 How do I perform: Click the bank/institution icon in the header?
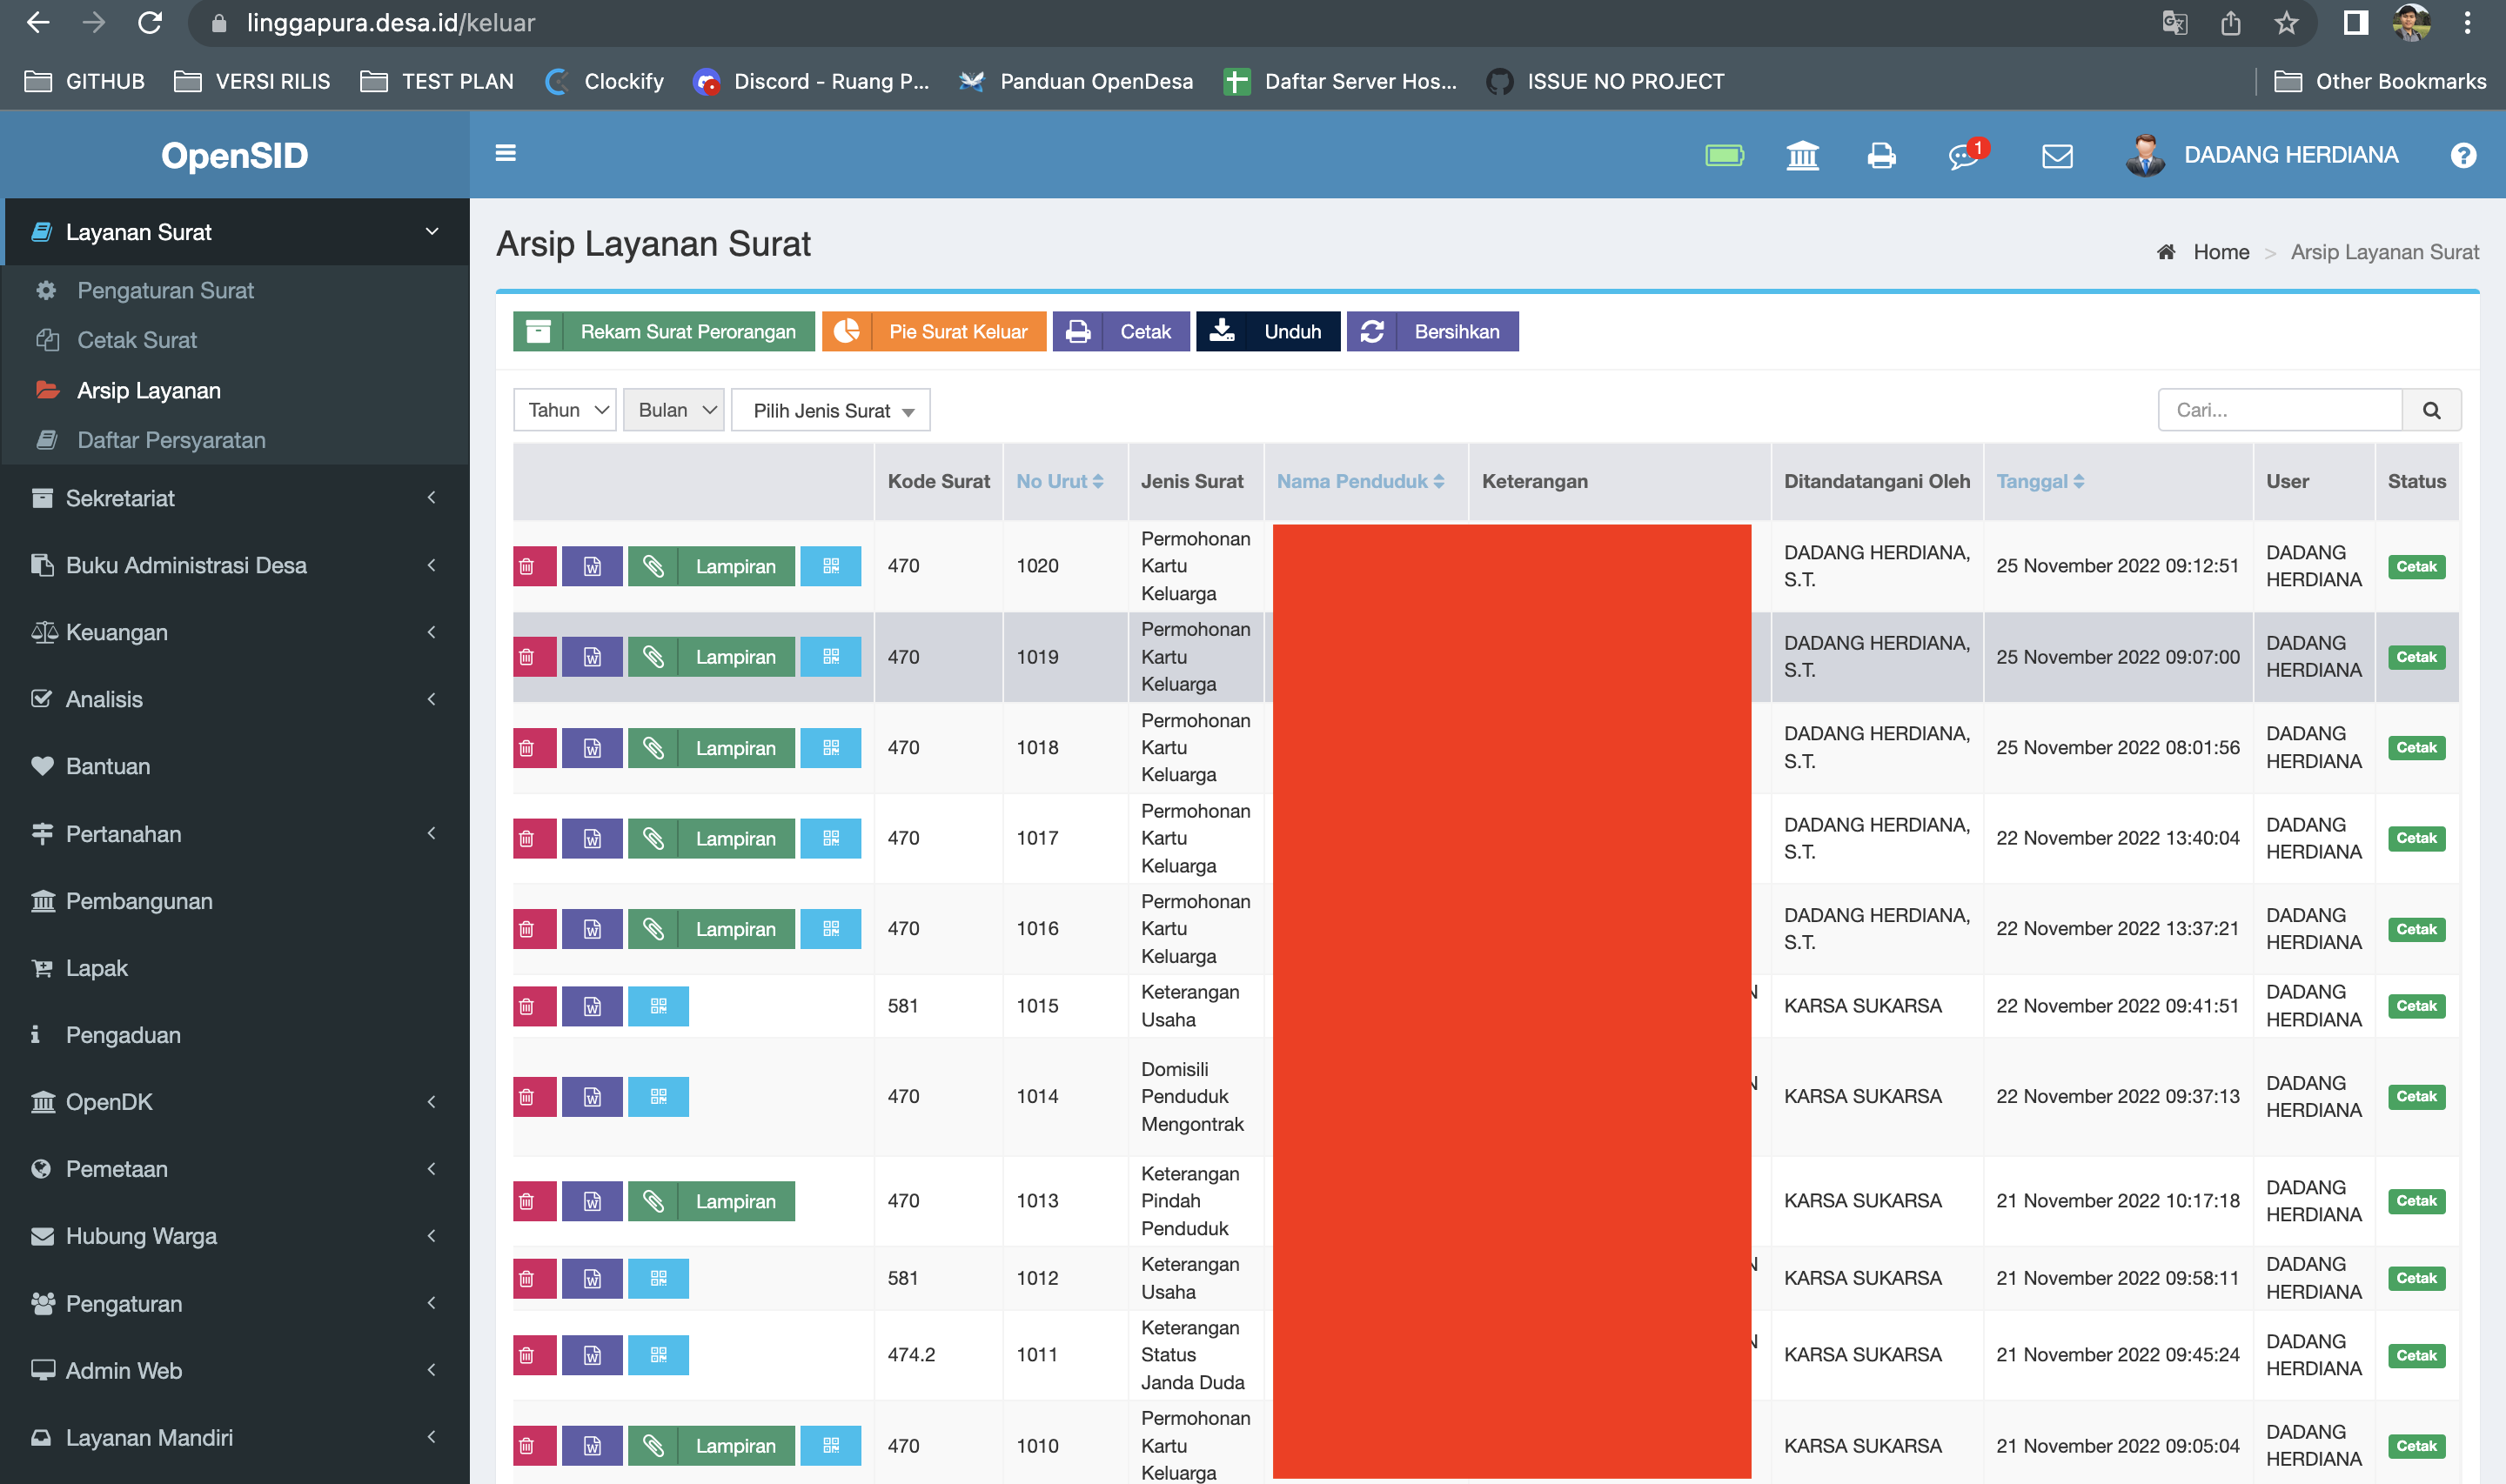click(x=1802, y=156)
